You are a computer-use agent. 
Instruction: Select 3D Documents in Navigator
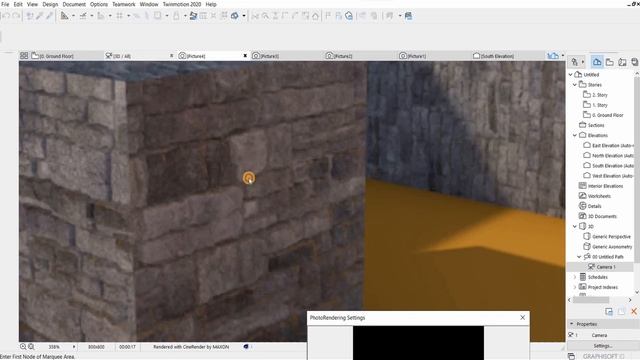[x=598, y=216]
